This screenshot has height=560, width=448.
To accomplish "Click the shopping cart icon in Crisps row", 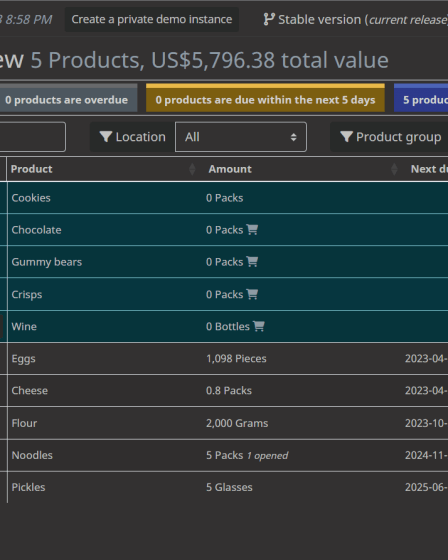I will 252,294.
